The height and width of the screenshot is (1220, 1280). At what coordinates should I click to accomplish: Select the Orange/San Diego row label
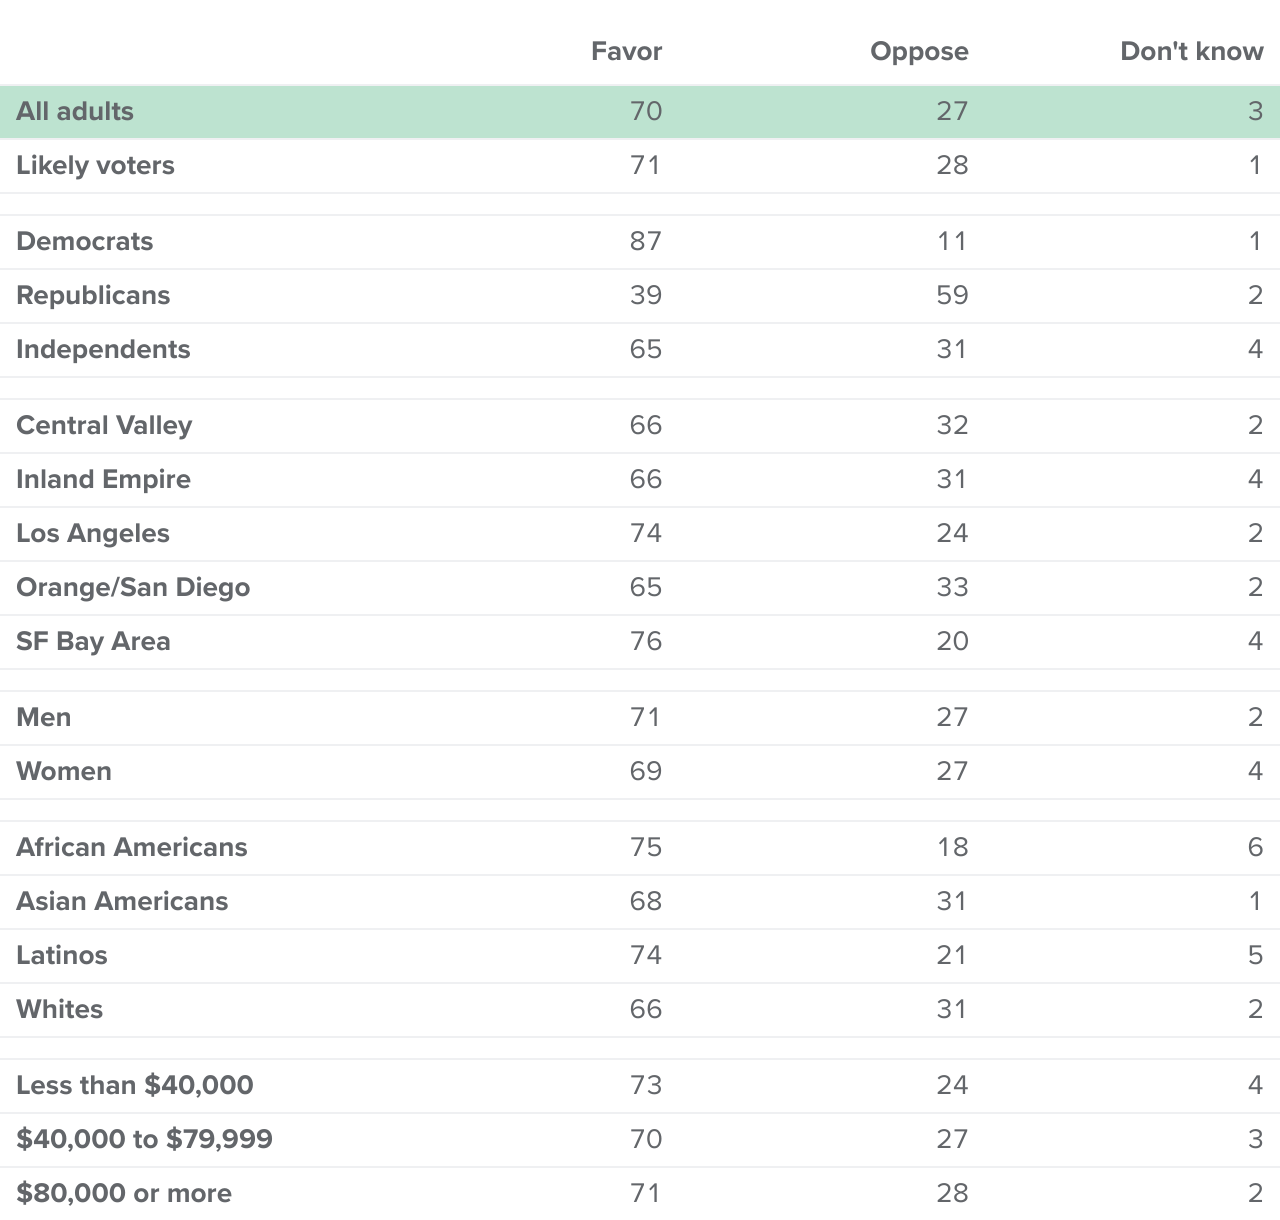[x=133, y=587]
